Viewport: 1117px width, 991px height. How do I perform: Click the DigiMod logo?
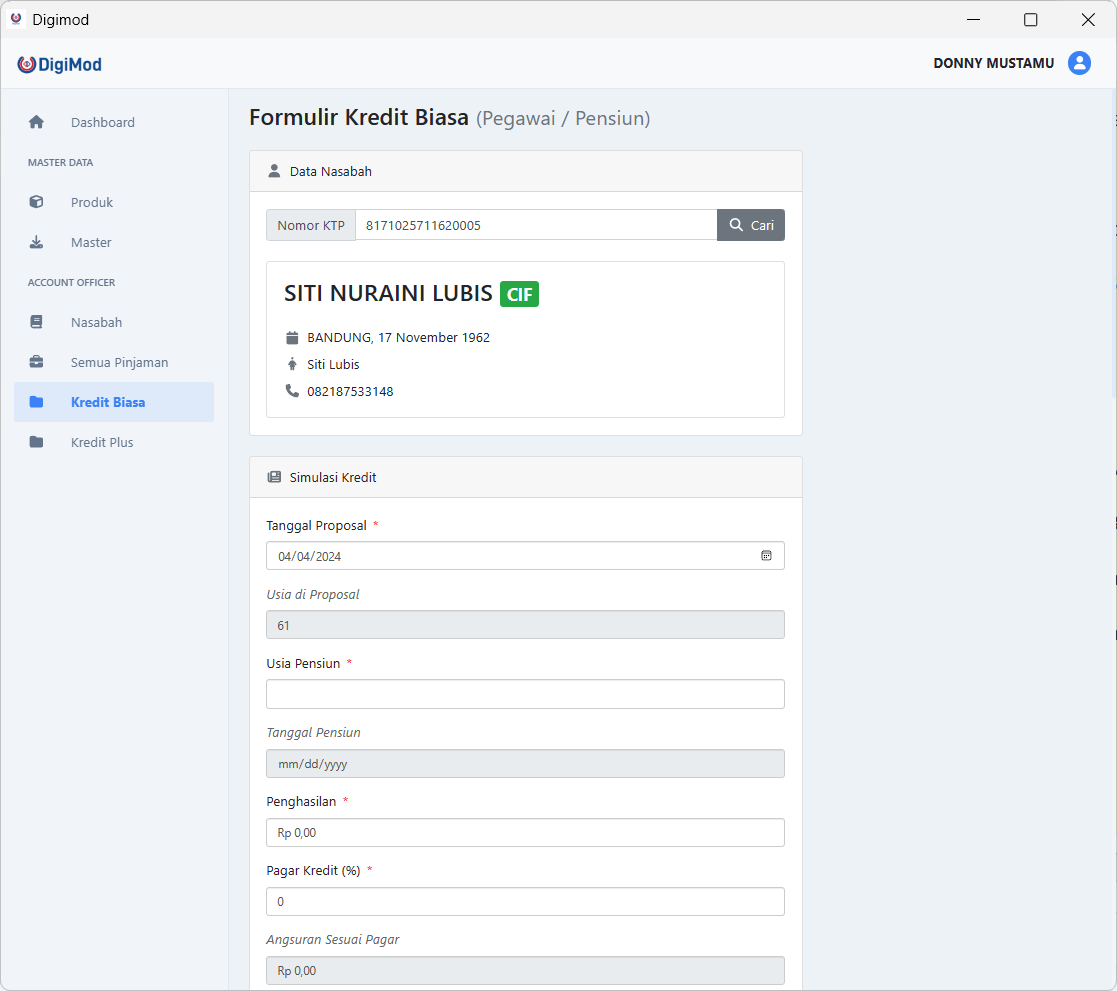click(x=60, y=65)
